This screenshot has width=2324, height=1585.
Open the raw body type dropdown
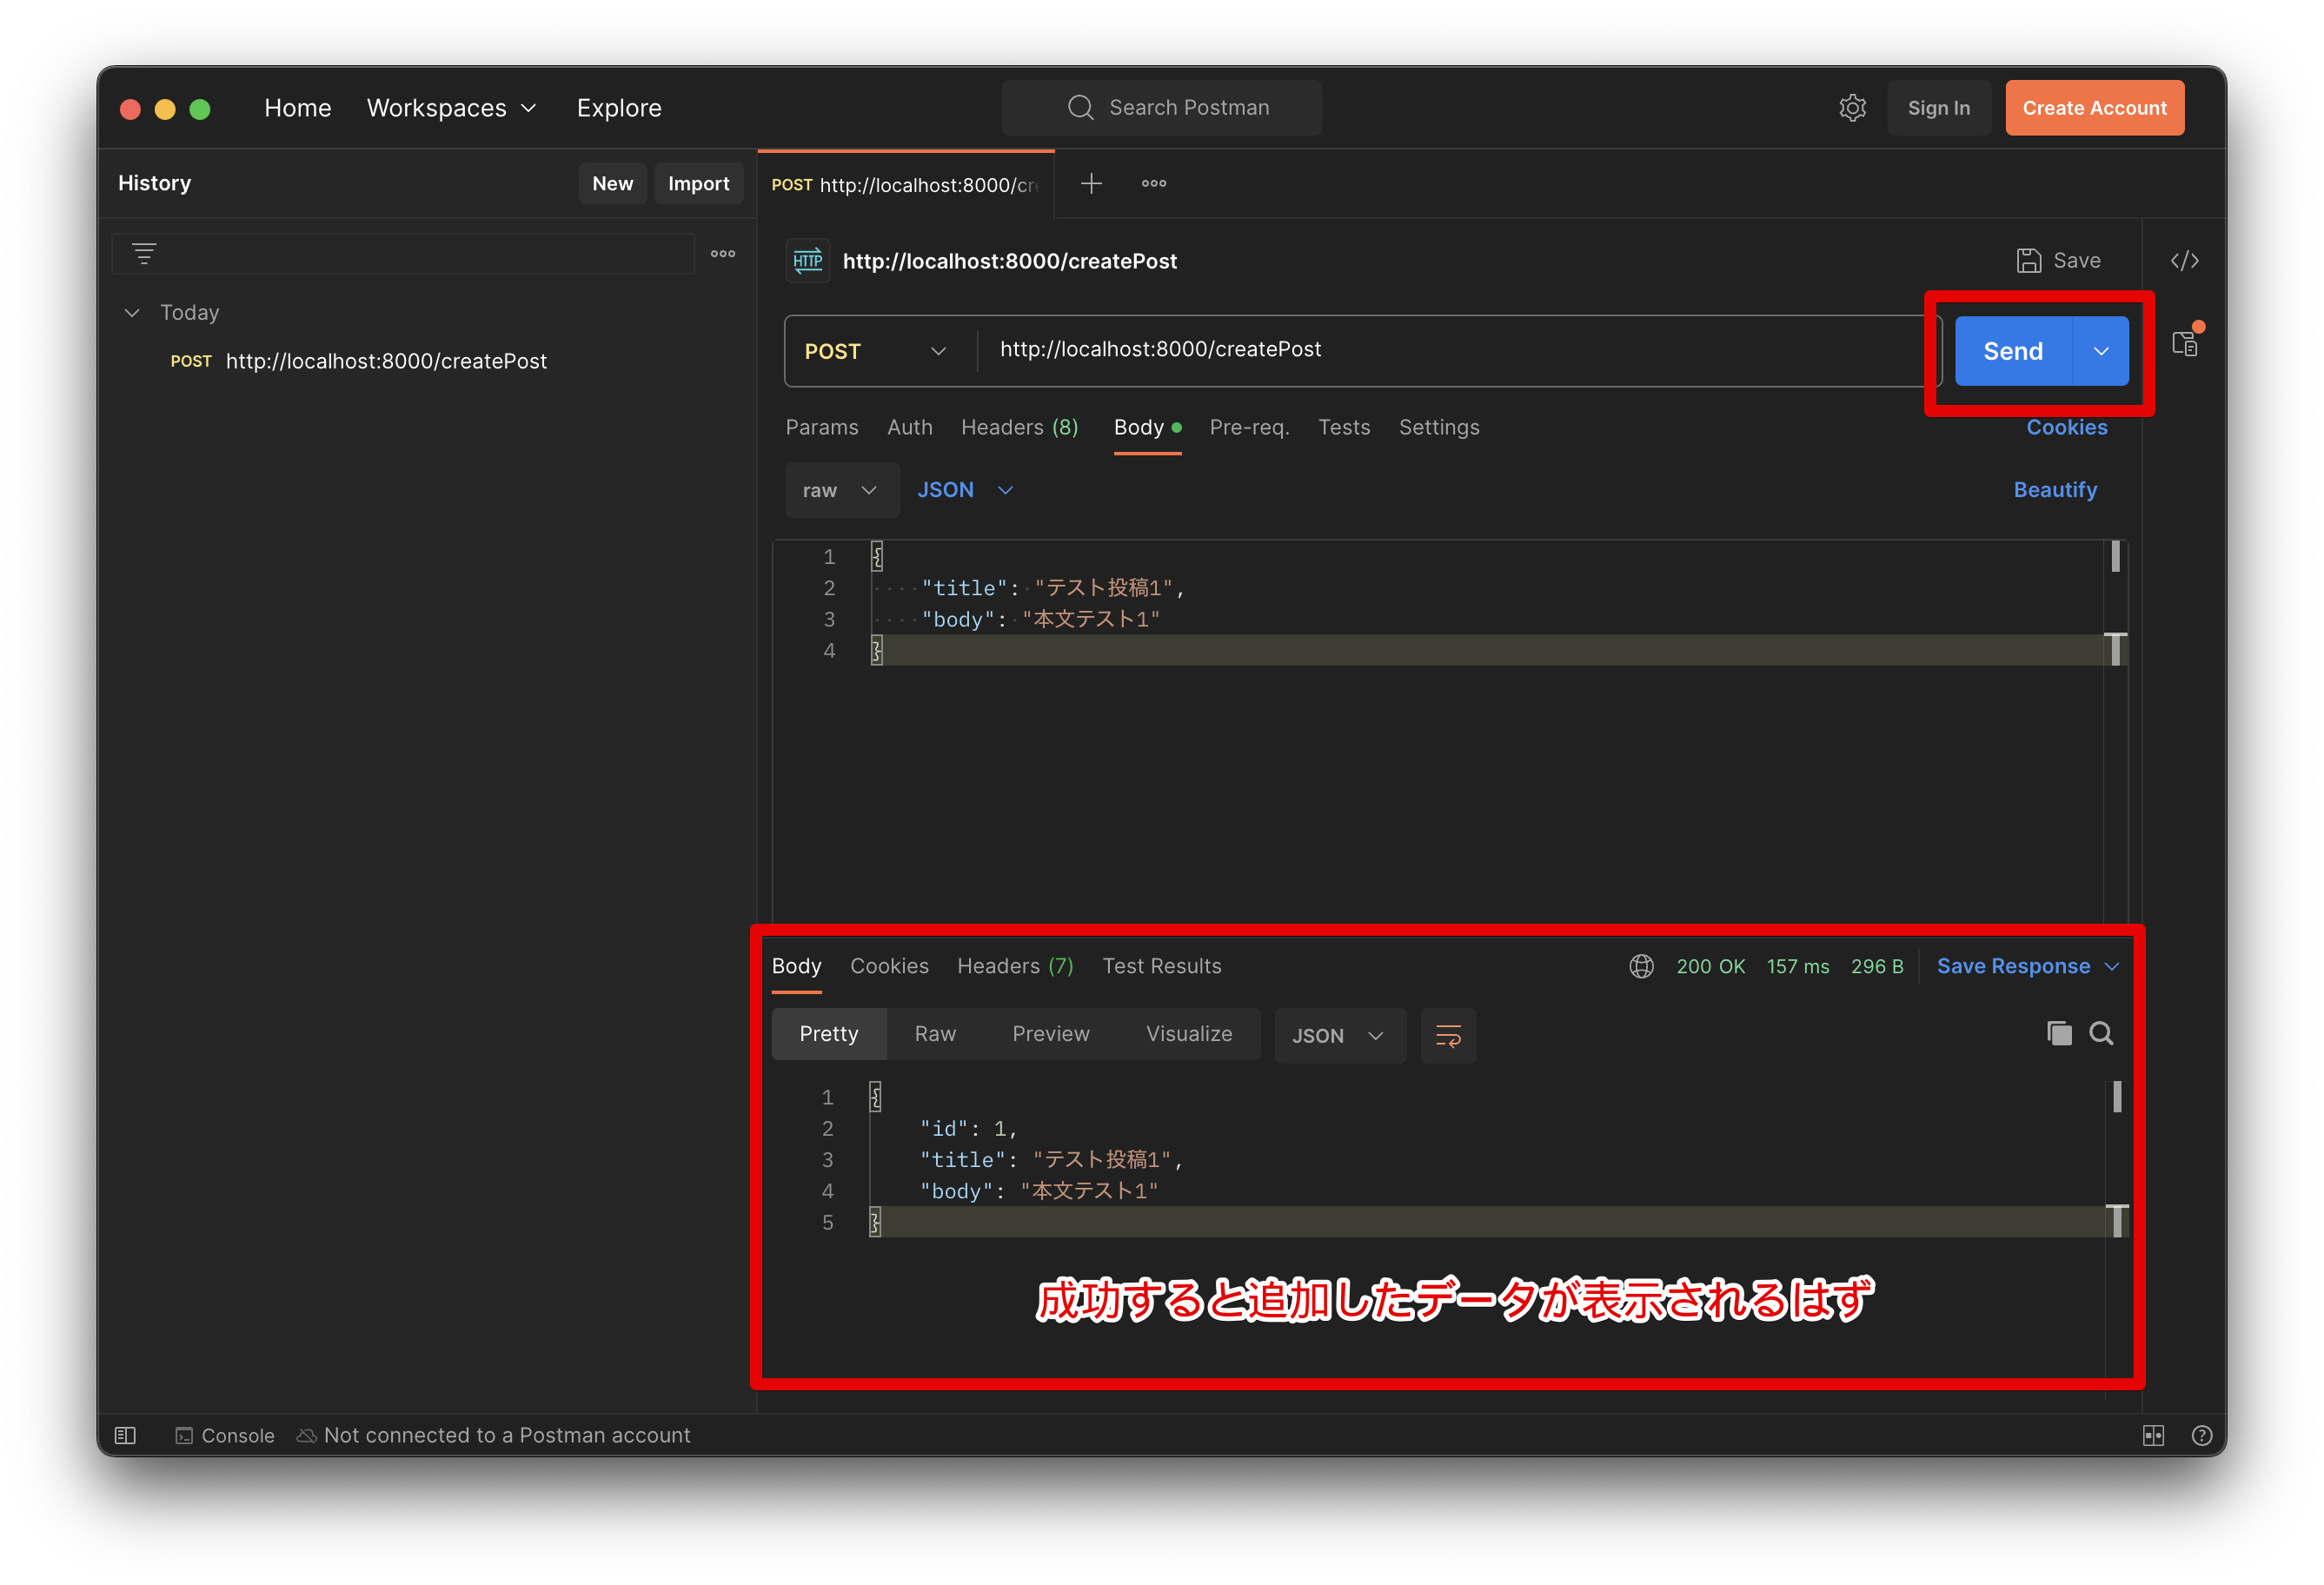841,490
